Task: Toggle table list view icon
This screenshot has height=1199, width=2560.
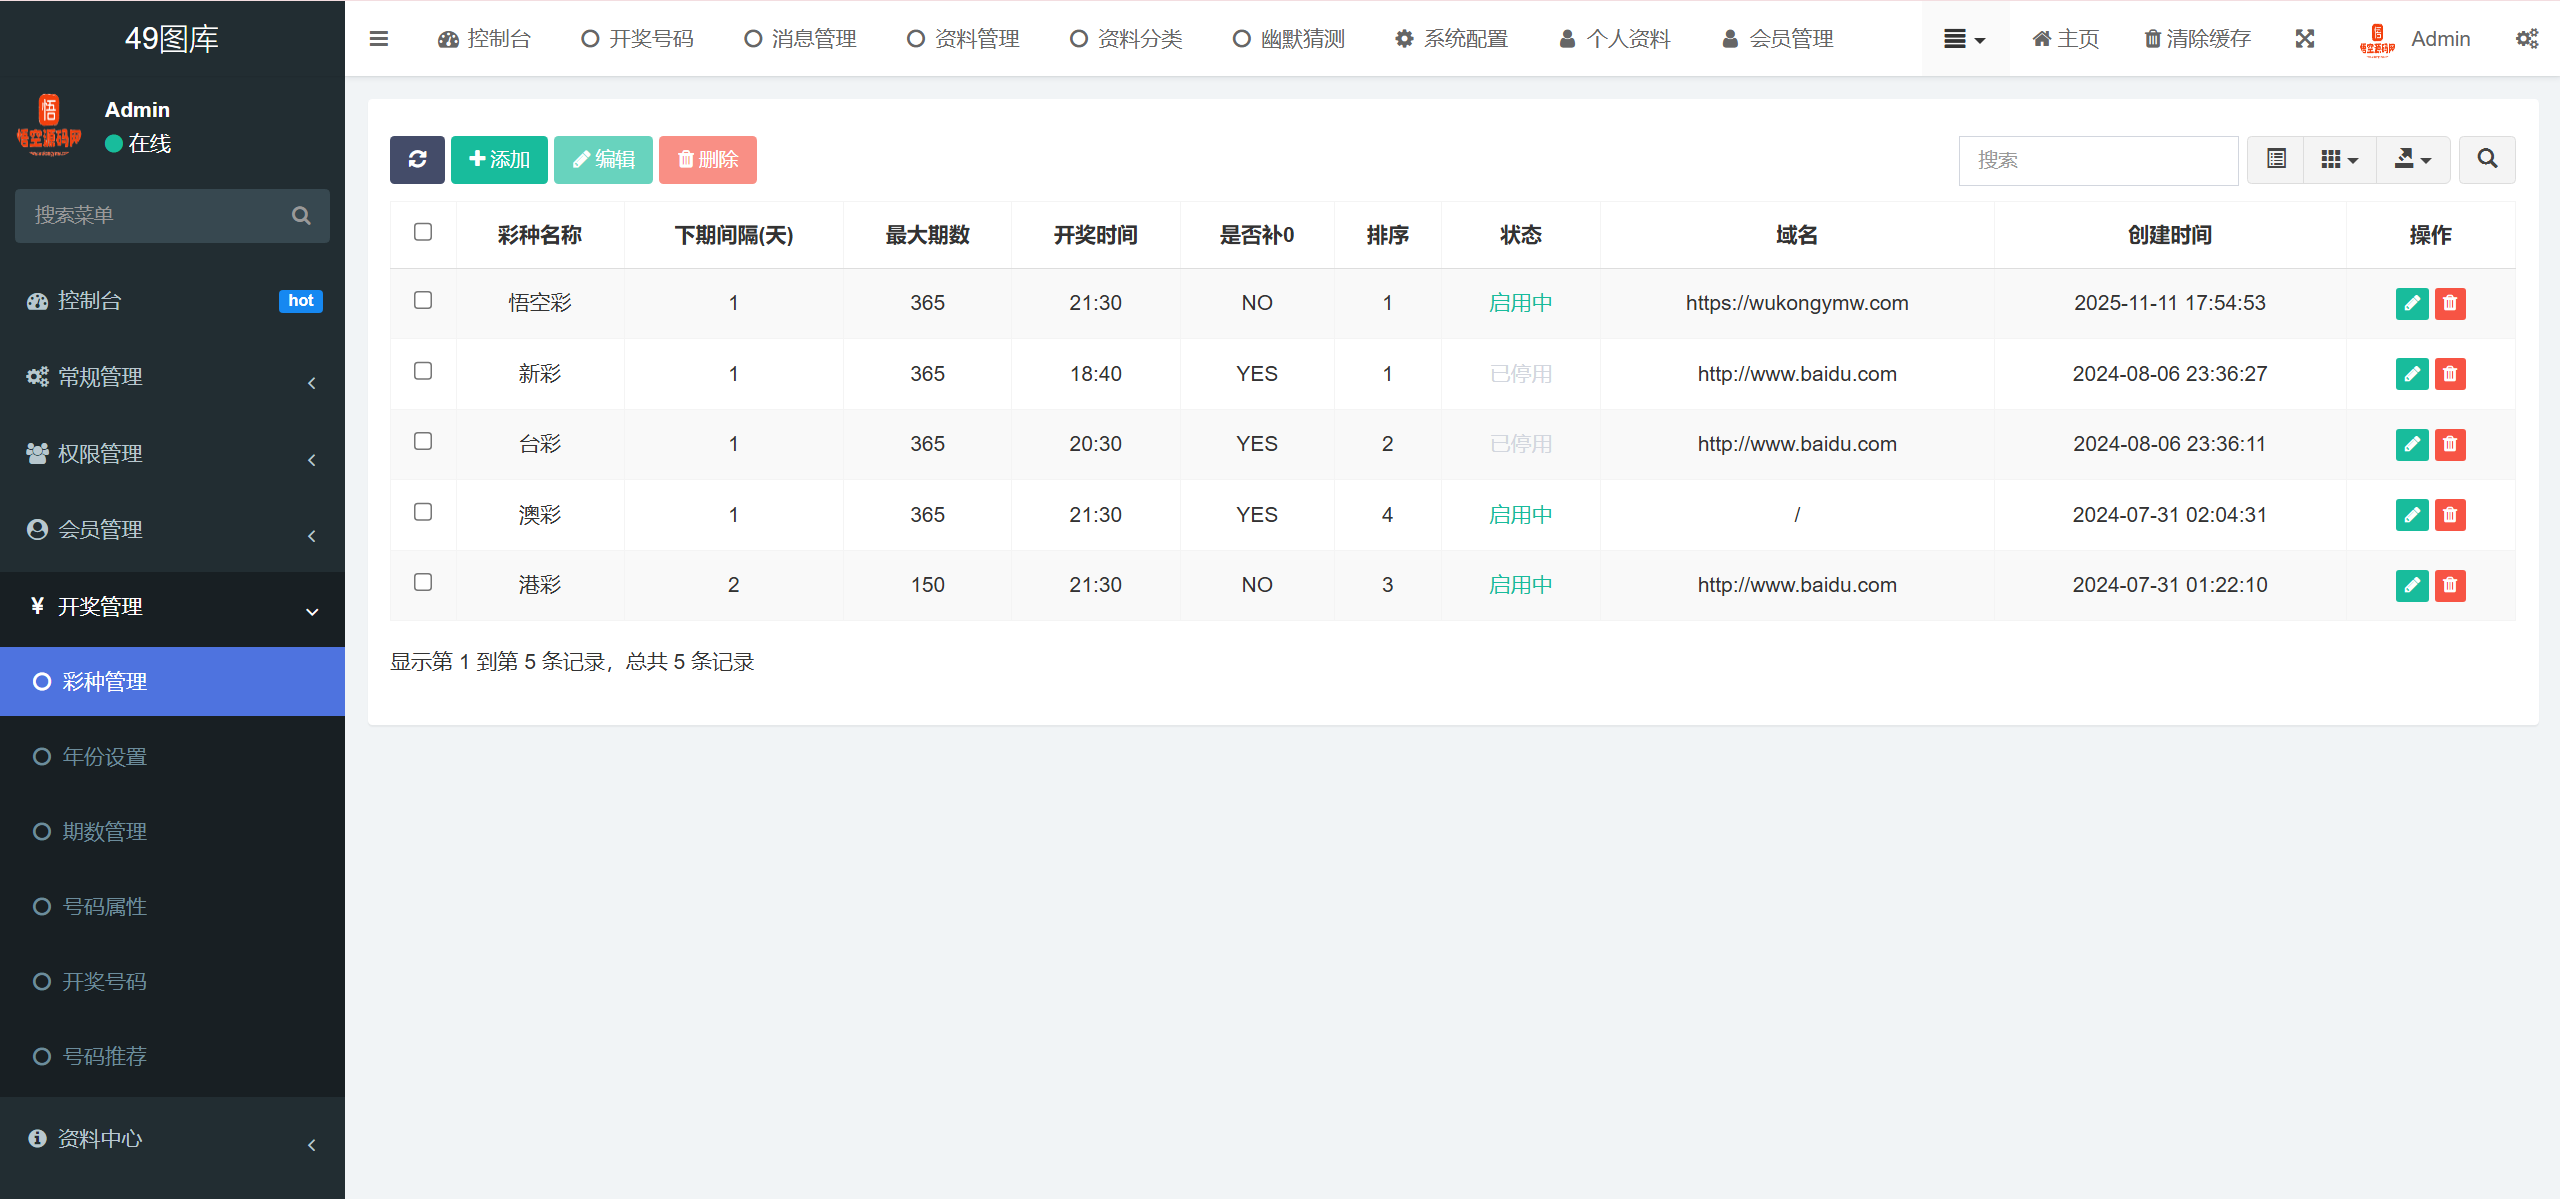Action: pyautogui.click(x=2276, y=160)
